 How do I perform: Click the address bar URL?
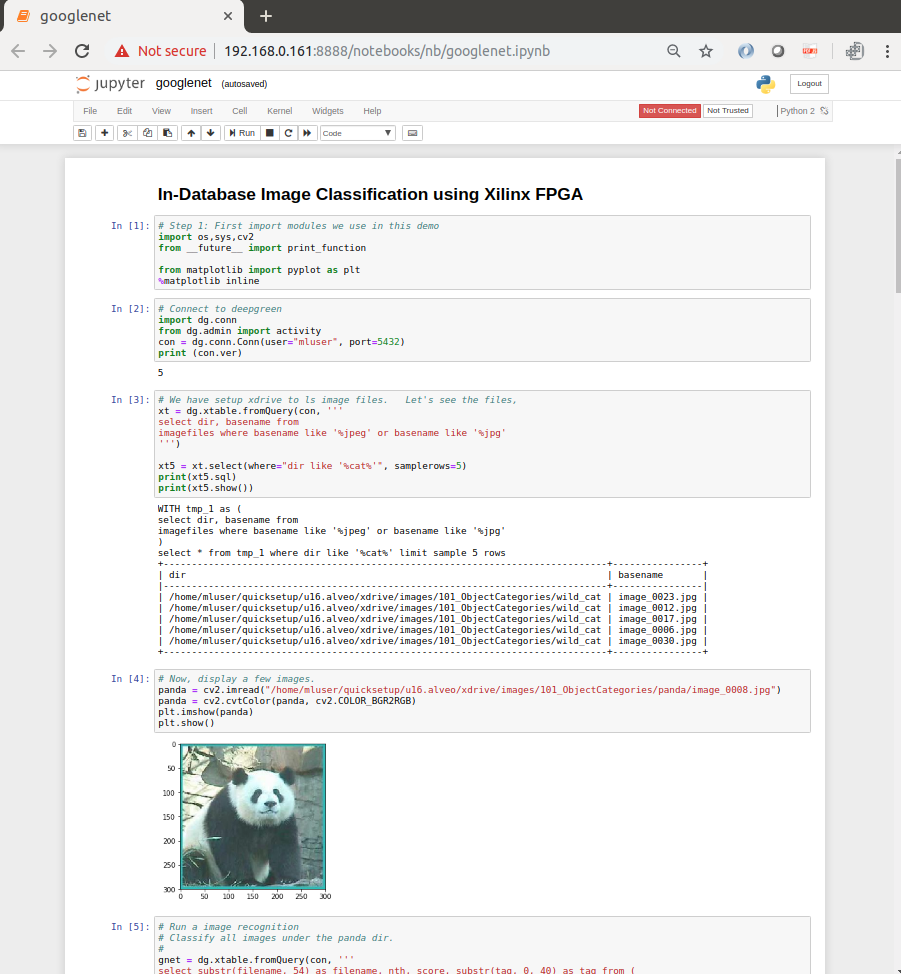click(x=386, y=51)
